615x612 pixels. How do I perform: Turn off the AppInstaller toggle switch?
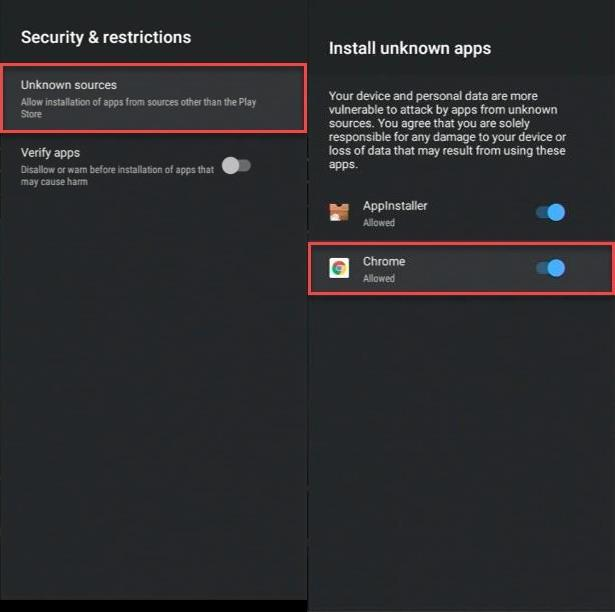tap(550, 212)
